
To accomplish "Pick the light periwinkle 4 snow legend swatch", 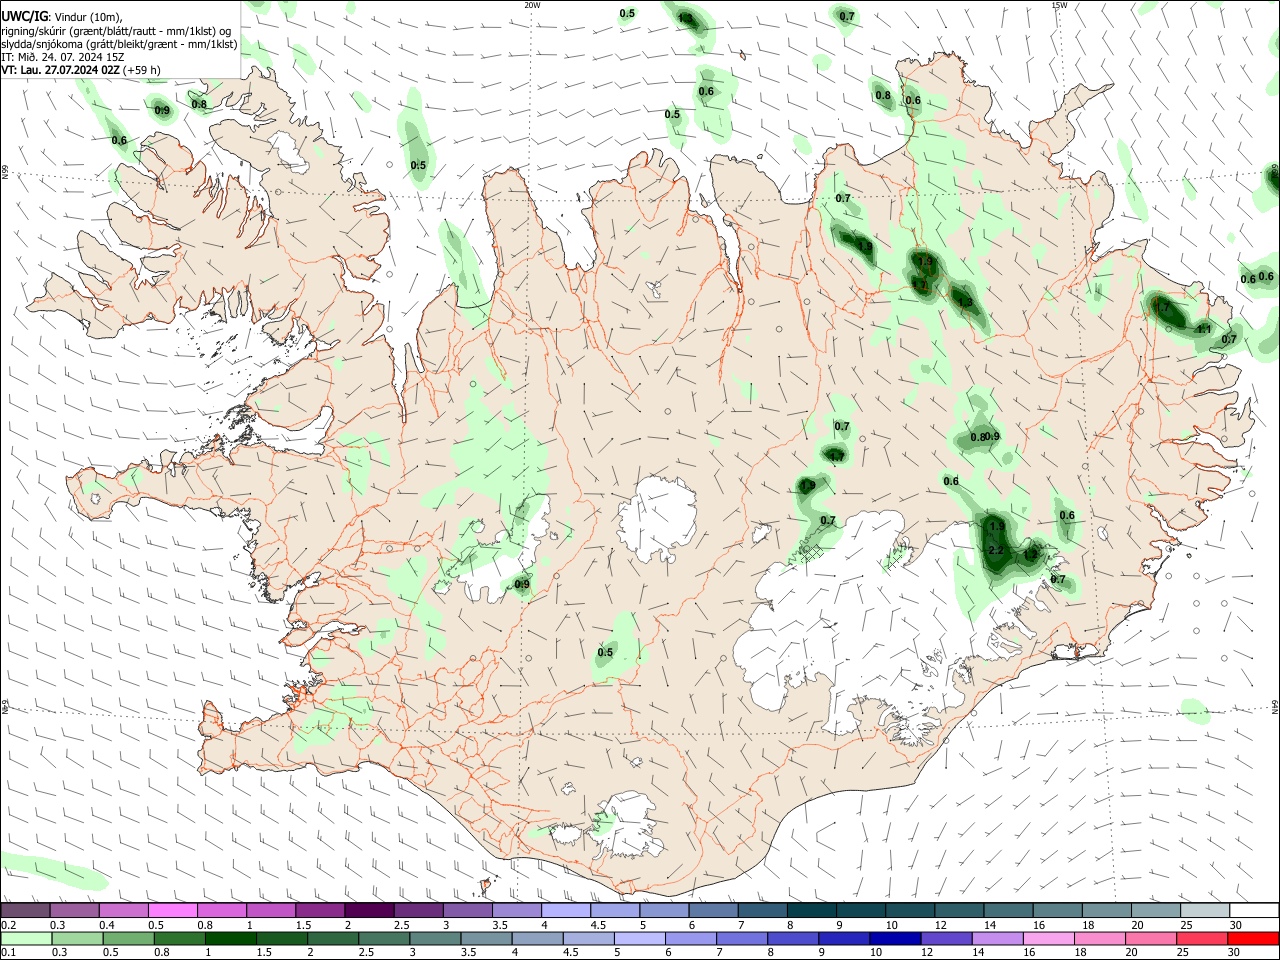I will pyautogui.click(x=565, y=910).
